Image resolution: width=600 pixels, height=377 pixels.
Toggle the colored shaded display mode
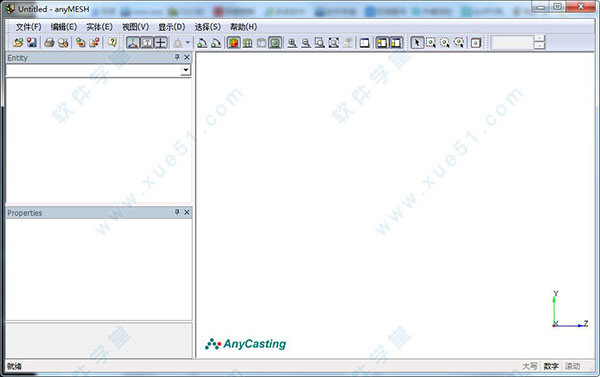point(233,42)
